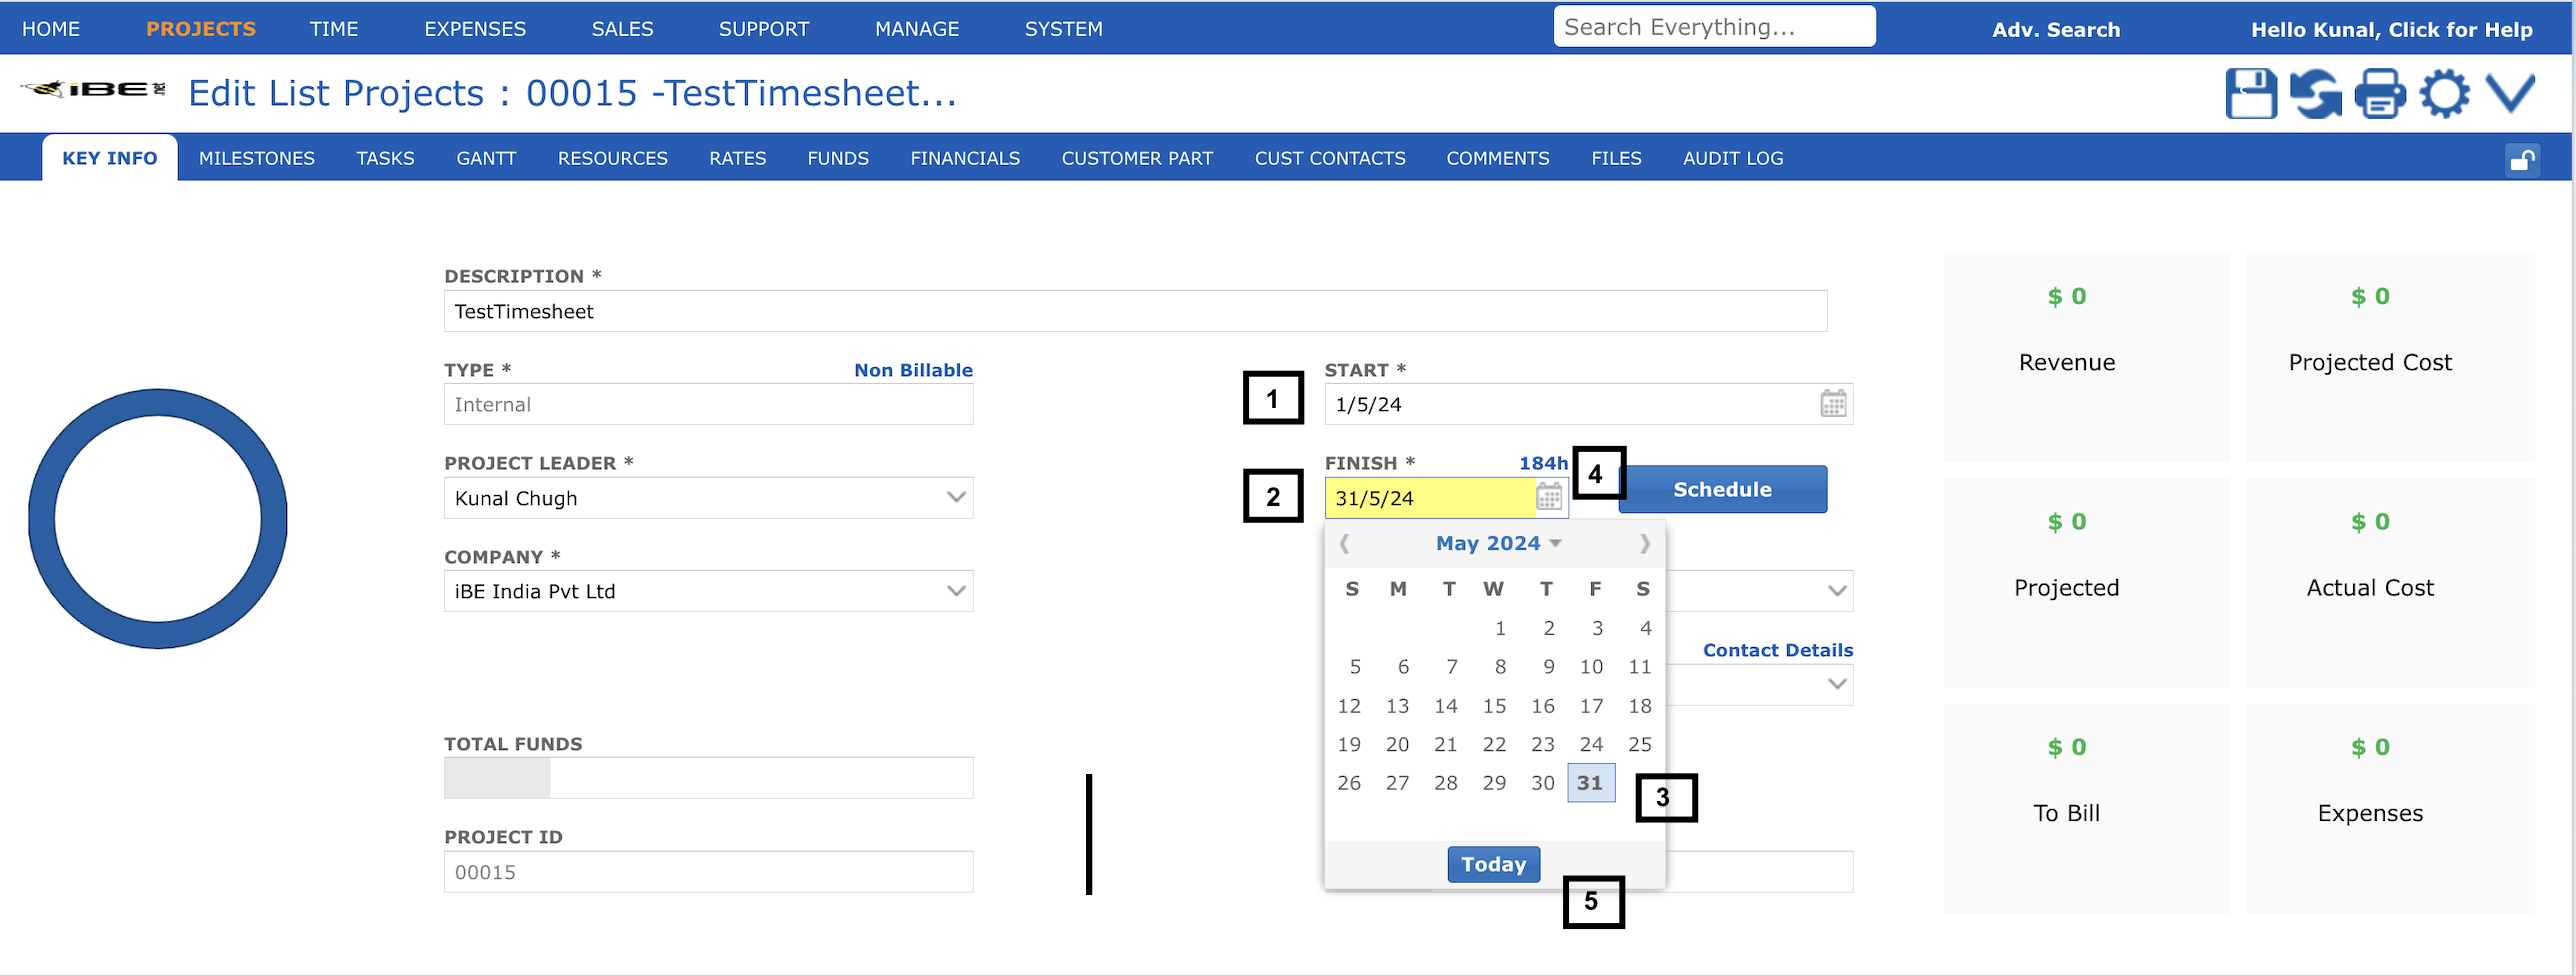Click the Projected Cost $0 card

point(2389,357)
